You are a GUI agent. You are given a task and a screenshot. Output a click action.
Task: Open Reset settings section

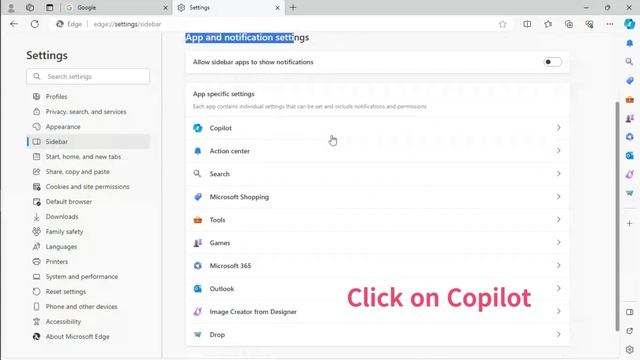[x=88, y=291]
